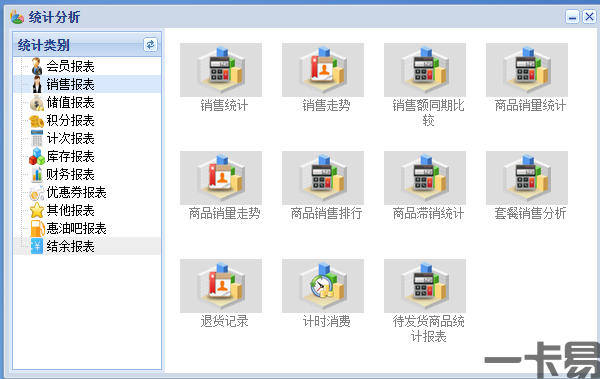Image resolution: width=600 pixels, height=379 pixels.
Task: Open the 销售额同期比较 report icon
Action: tap(425, 70)
